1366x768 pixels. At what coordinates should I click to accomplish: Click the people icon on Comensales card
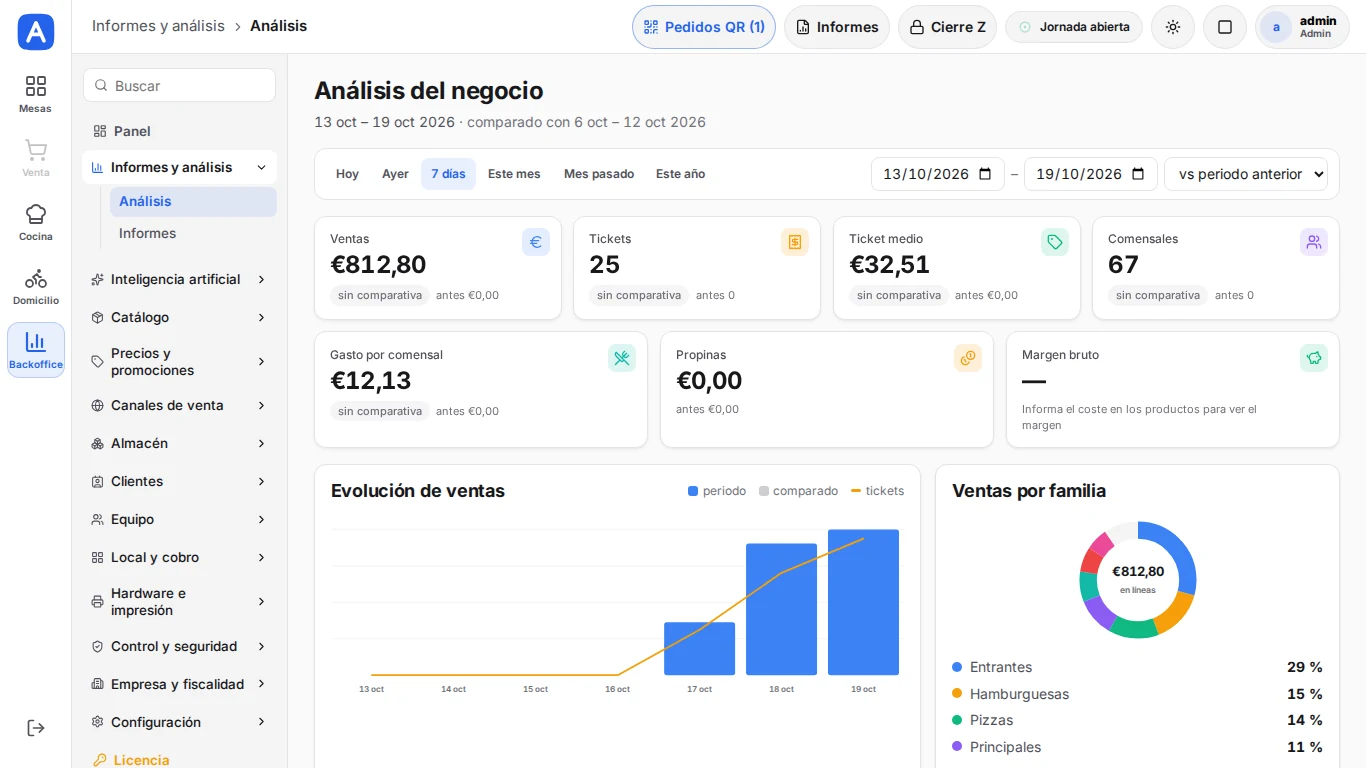click(x=1314, y=242)
